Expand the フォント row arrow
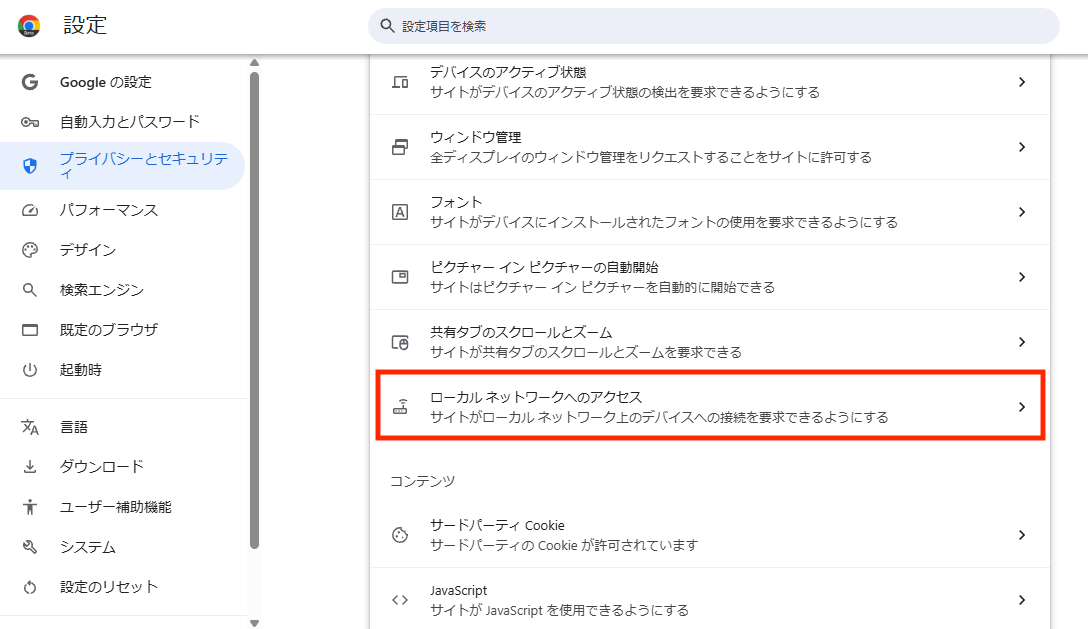Viewport: 1088px width, 629px height. pos(1021,212)
